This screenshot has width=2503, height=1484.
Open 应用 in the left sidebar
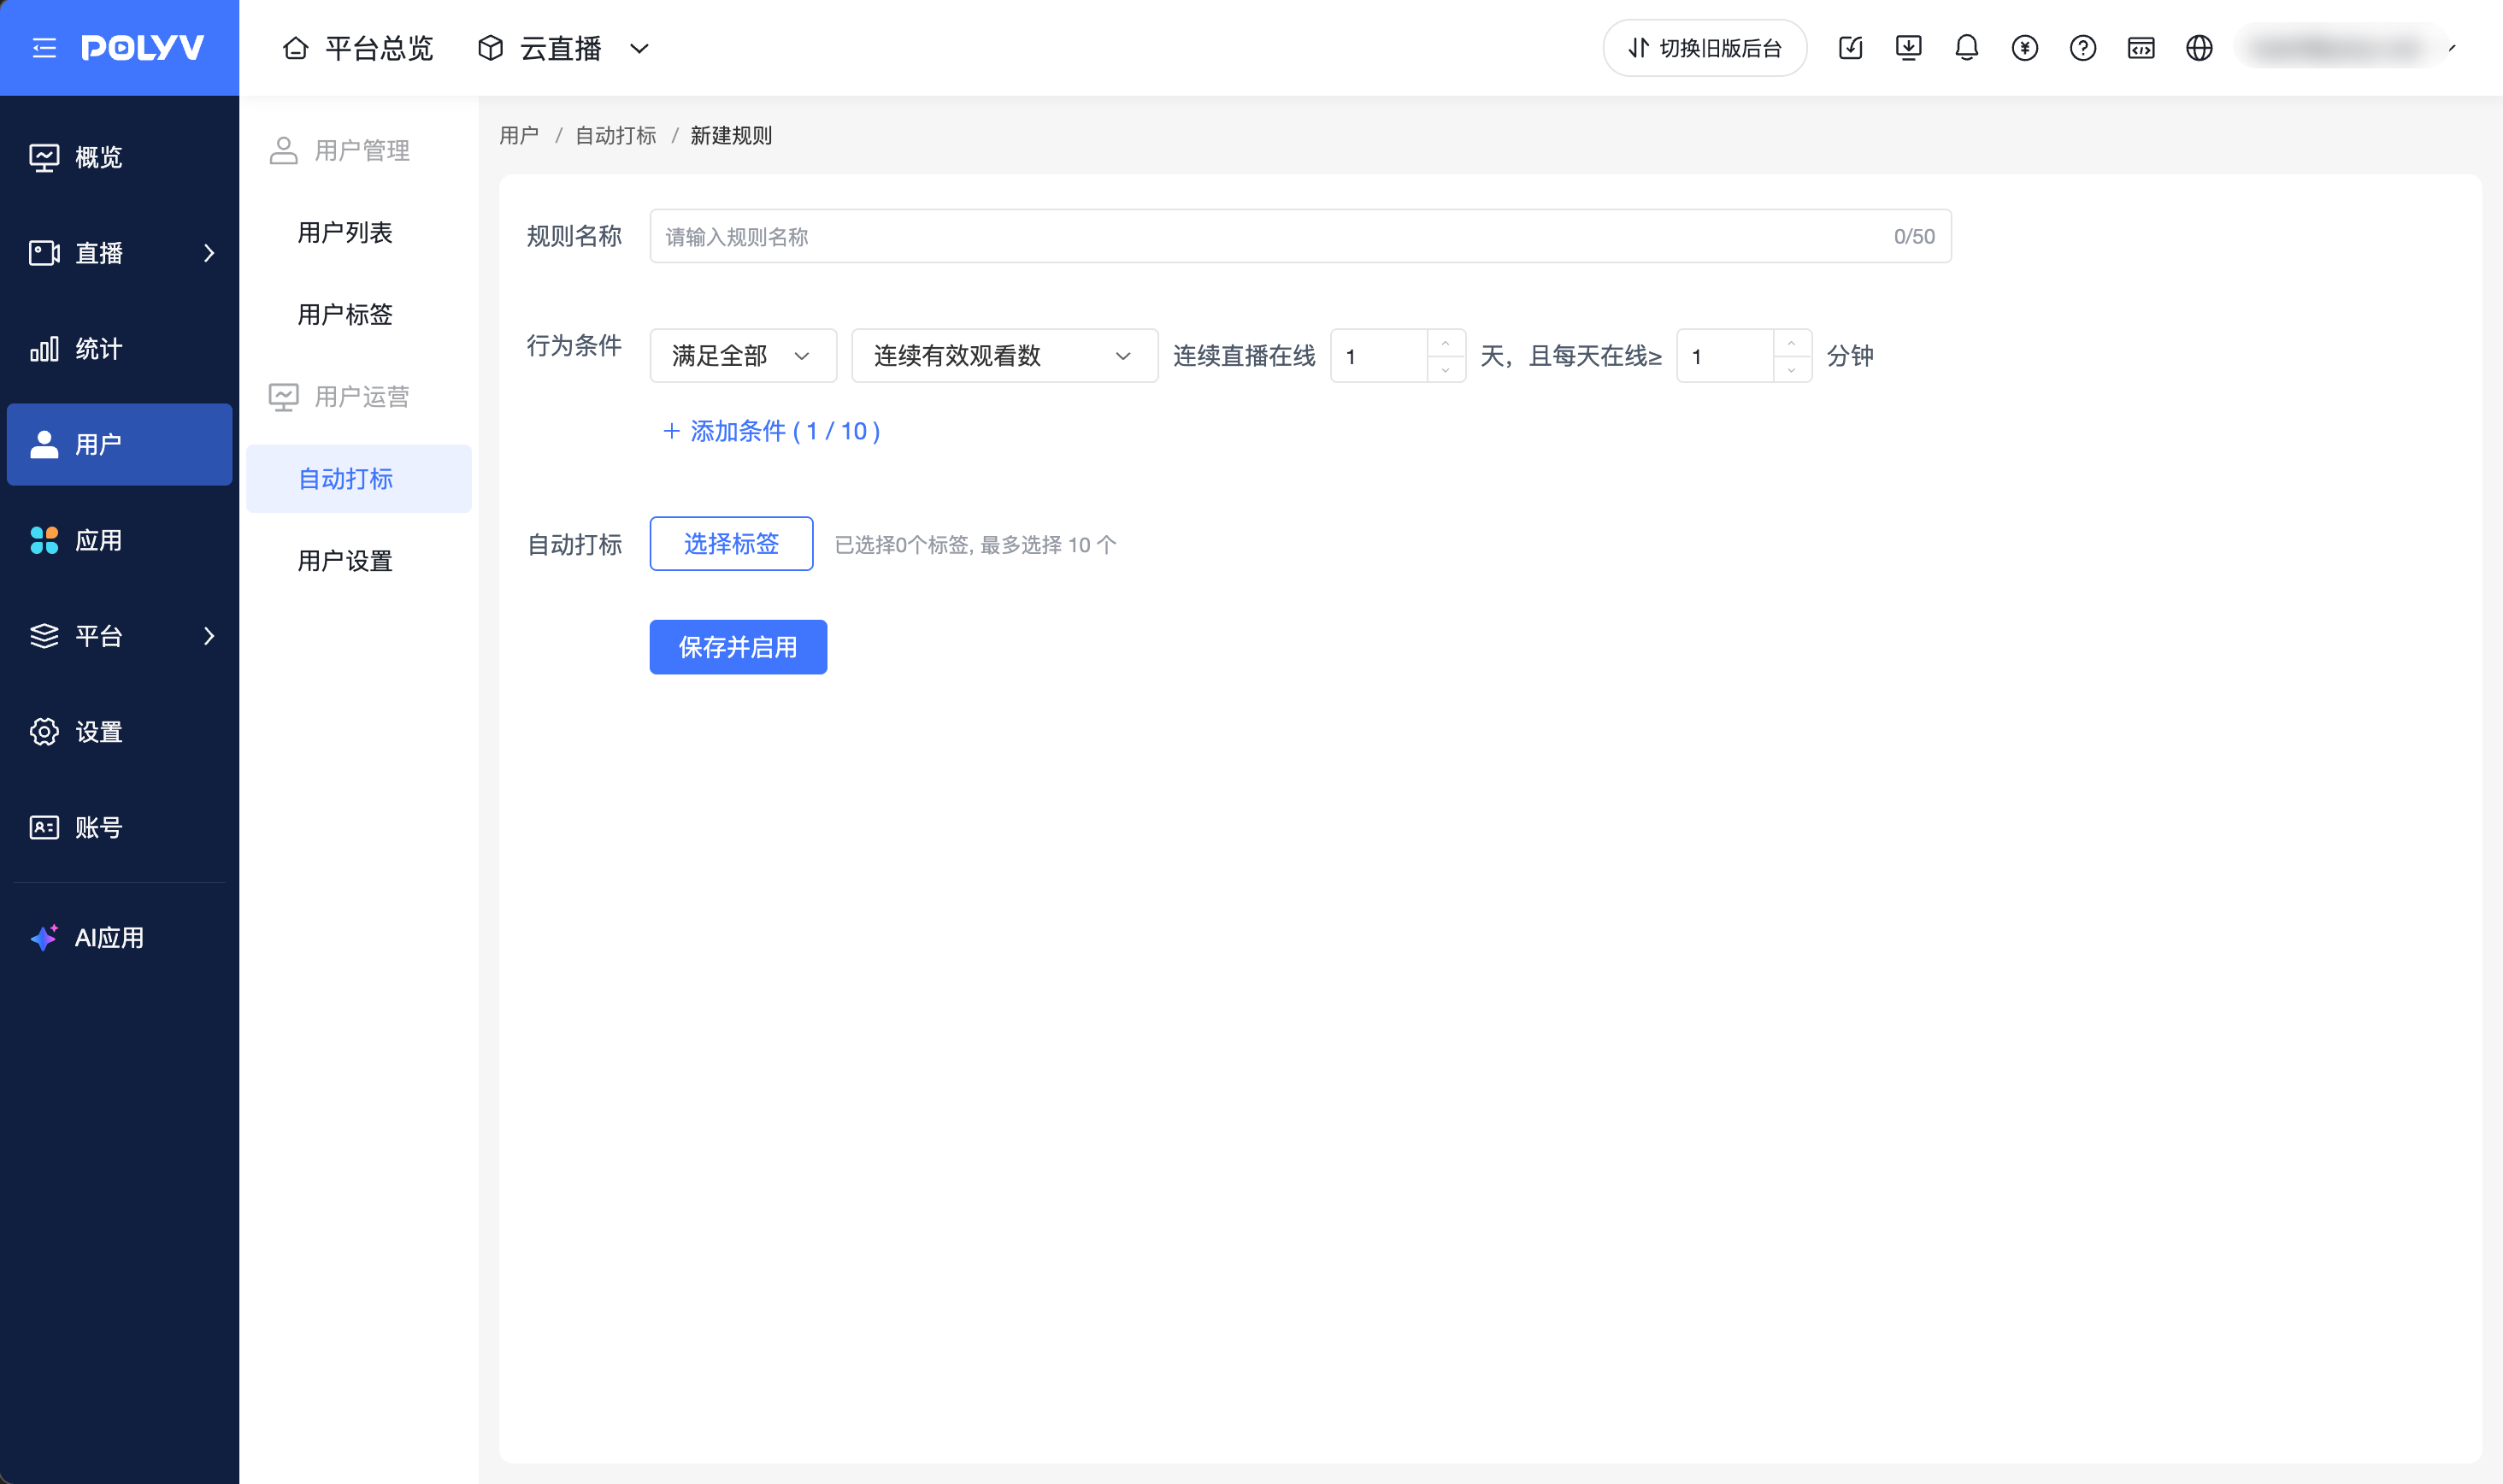[119, 540]
